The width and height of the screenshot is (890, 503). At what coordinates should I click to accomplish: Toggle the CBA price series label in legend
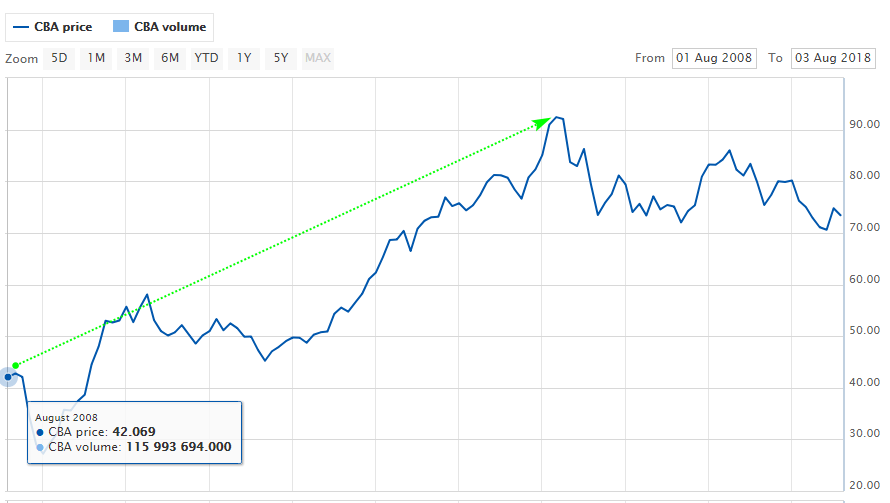(63, 27)
